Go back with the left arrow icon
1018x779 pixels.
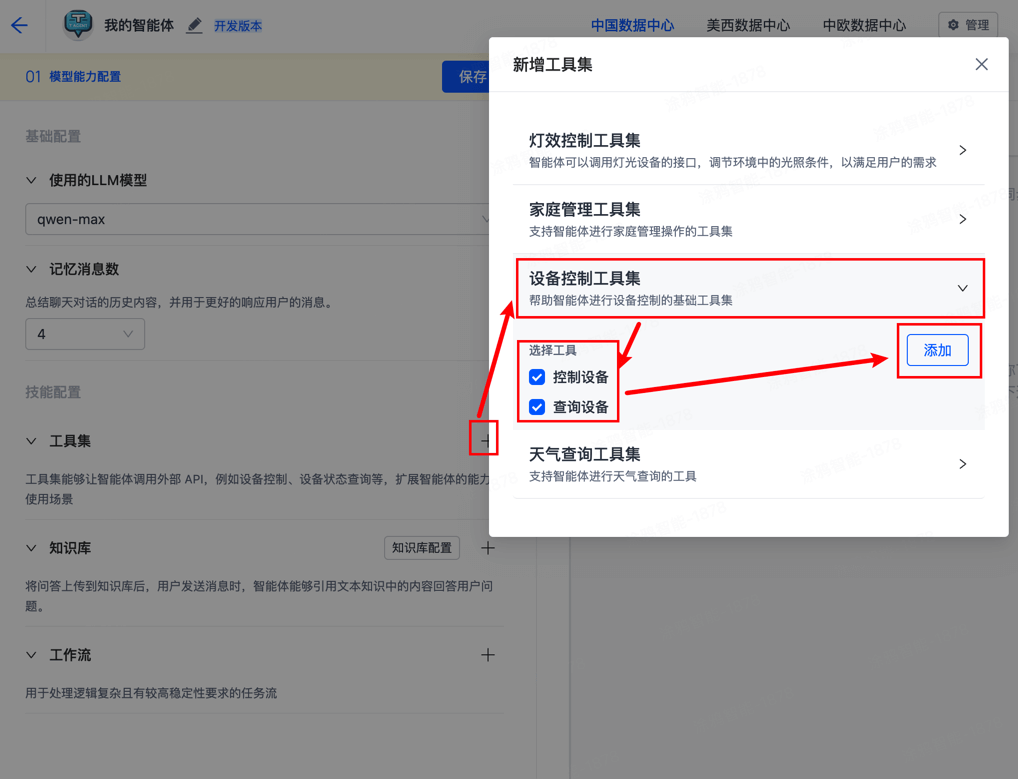tap(19, 25)
